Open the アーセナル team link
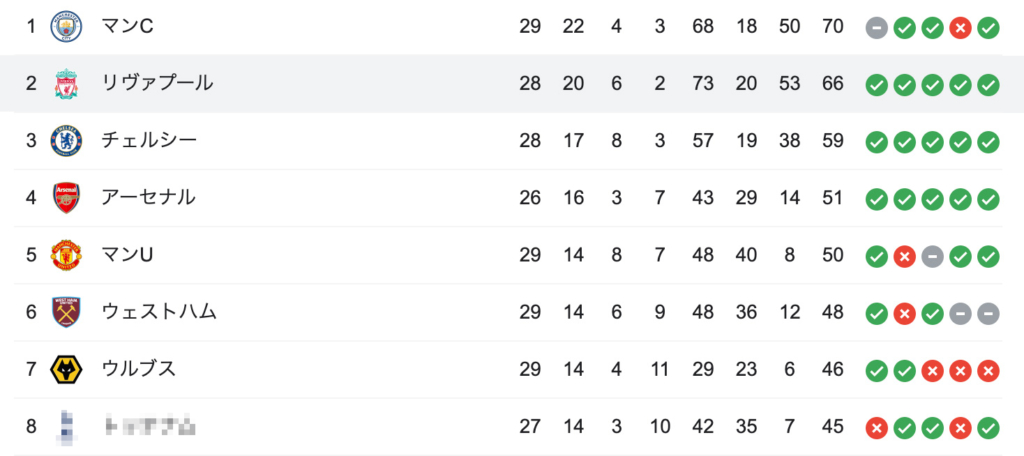The height and width of the screenshot is (456, 1024). click(x=148, y=197)
